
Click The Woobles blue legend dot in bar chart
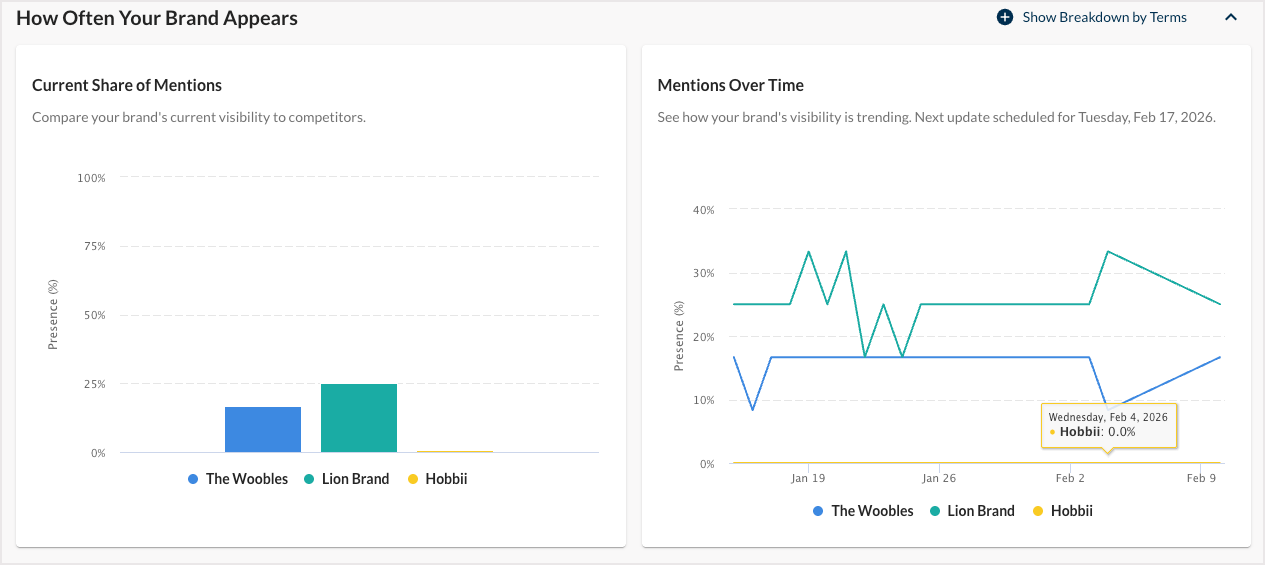[193, 480]
